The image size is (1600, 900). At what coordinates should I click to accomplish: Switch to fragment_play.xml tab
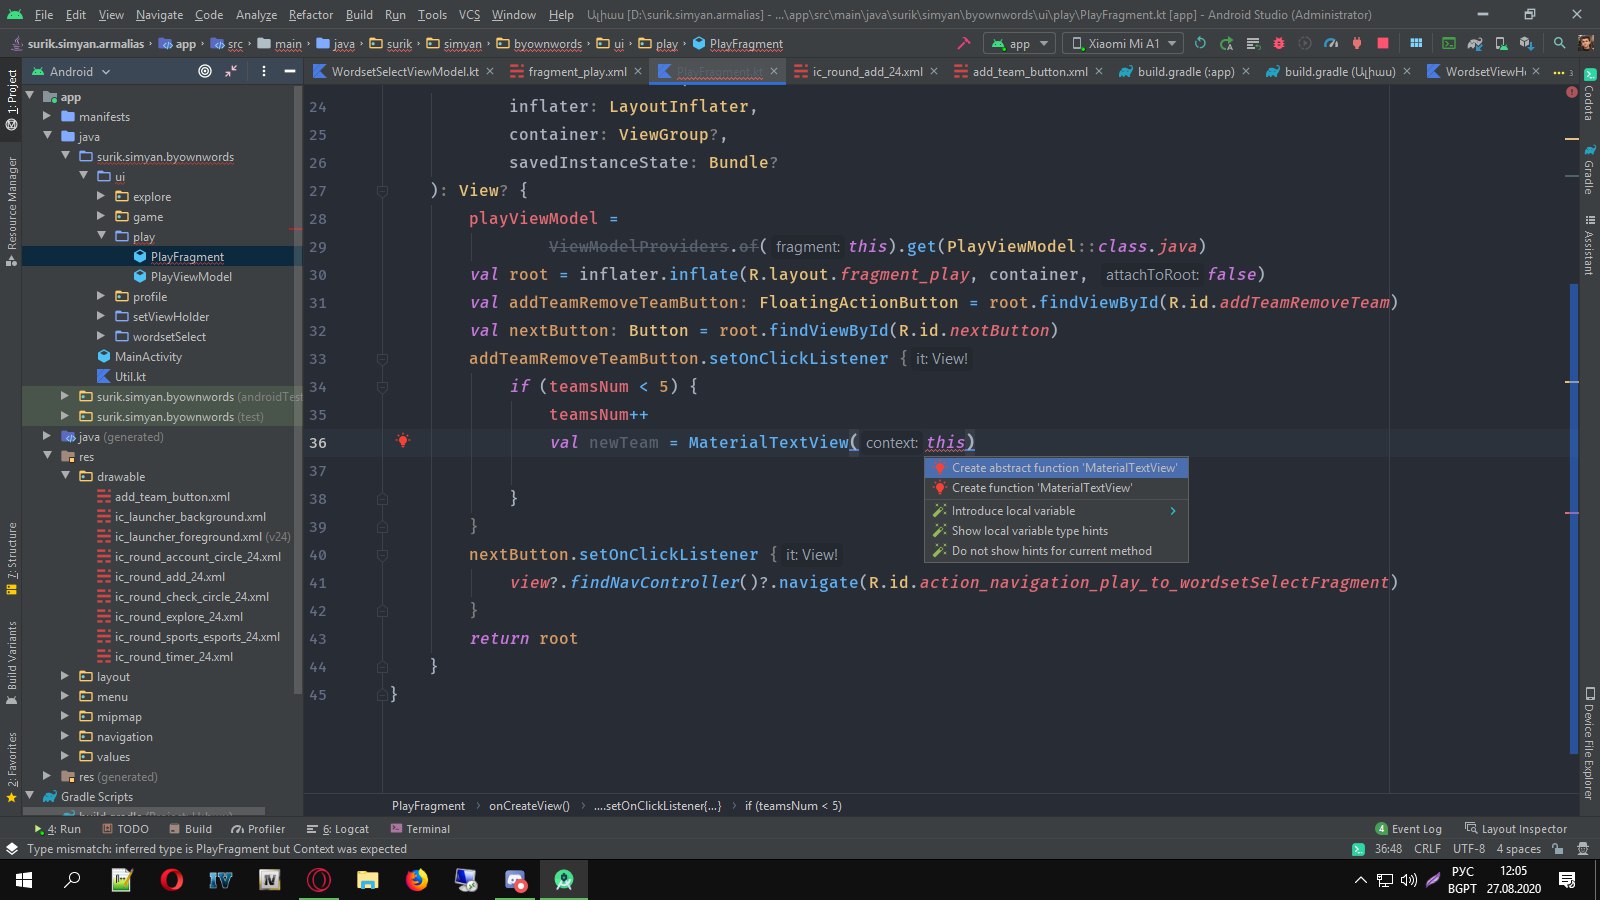click(576, 71)
